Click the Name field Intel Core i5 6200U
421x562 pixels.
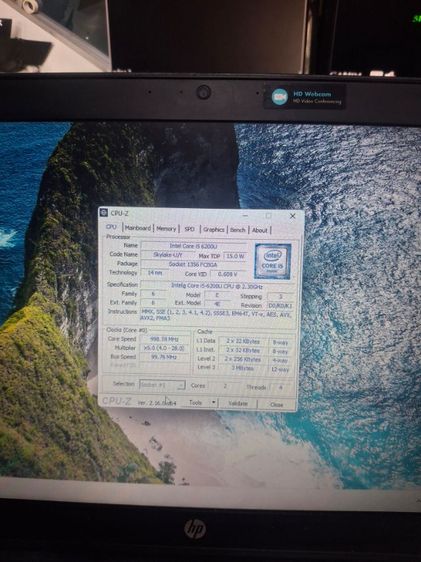coord(193,246)
